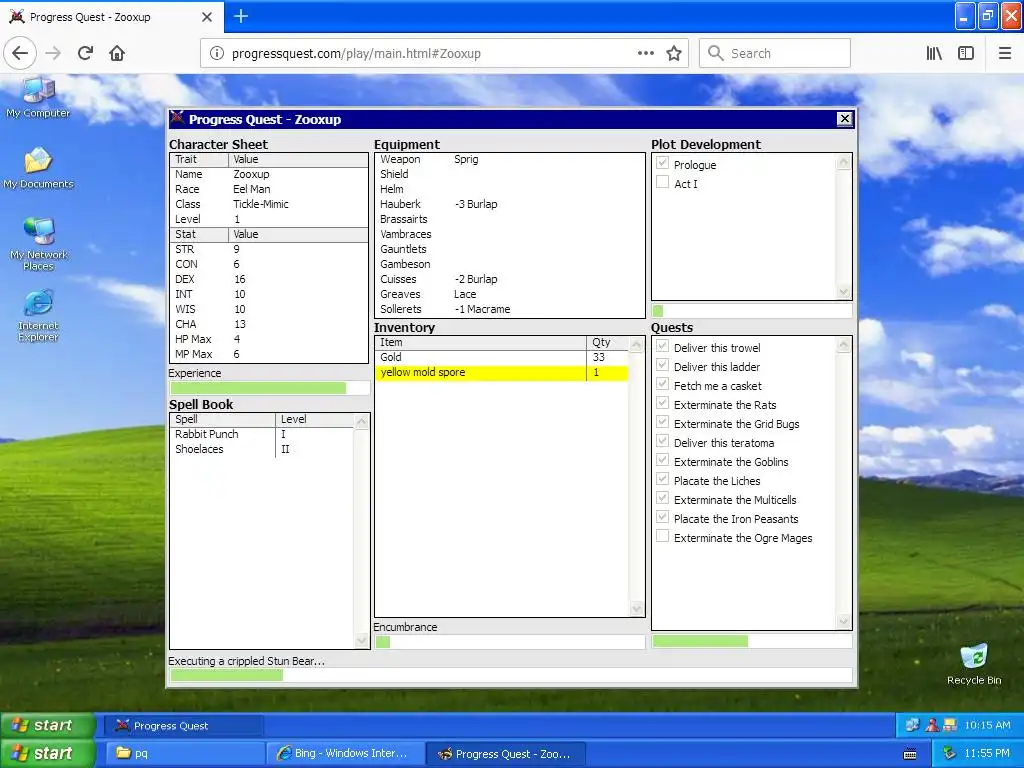Close the Progress Quest game window
The height and width of the screenshot is (768, 1024).
coord(844,119)
